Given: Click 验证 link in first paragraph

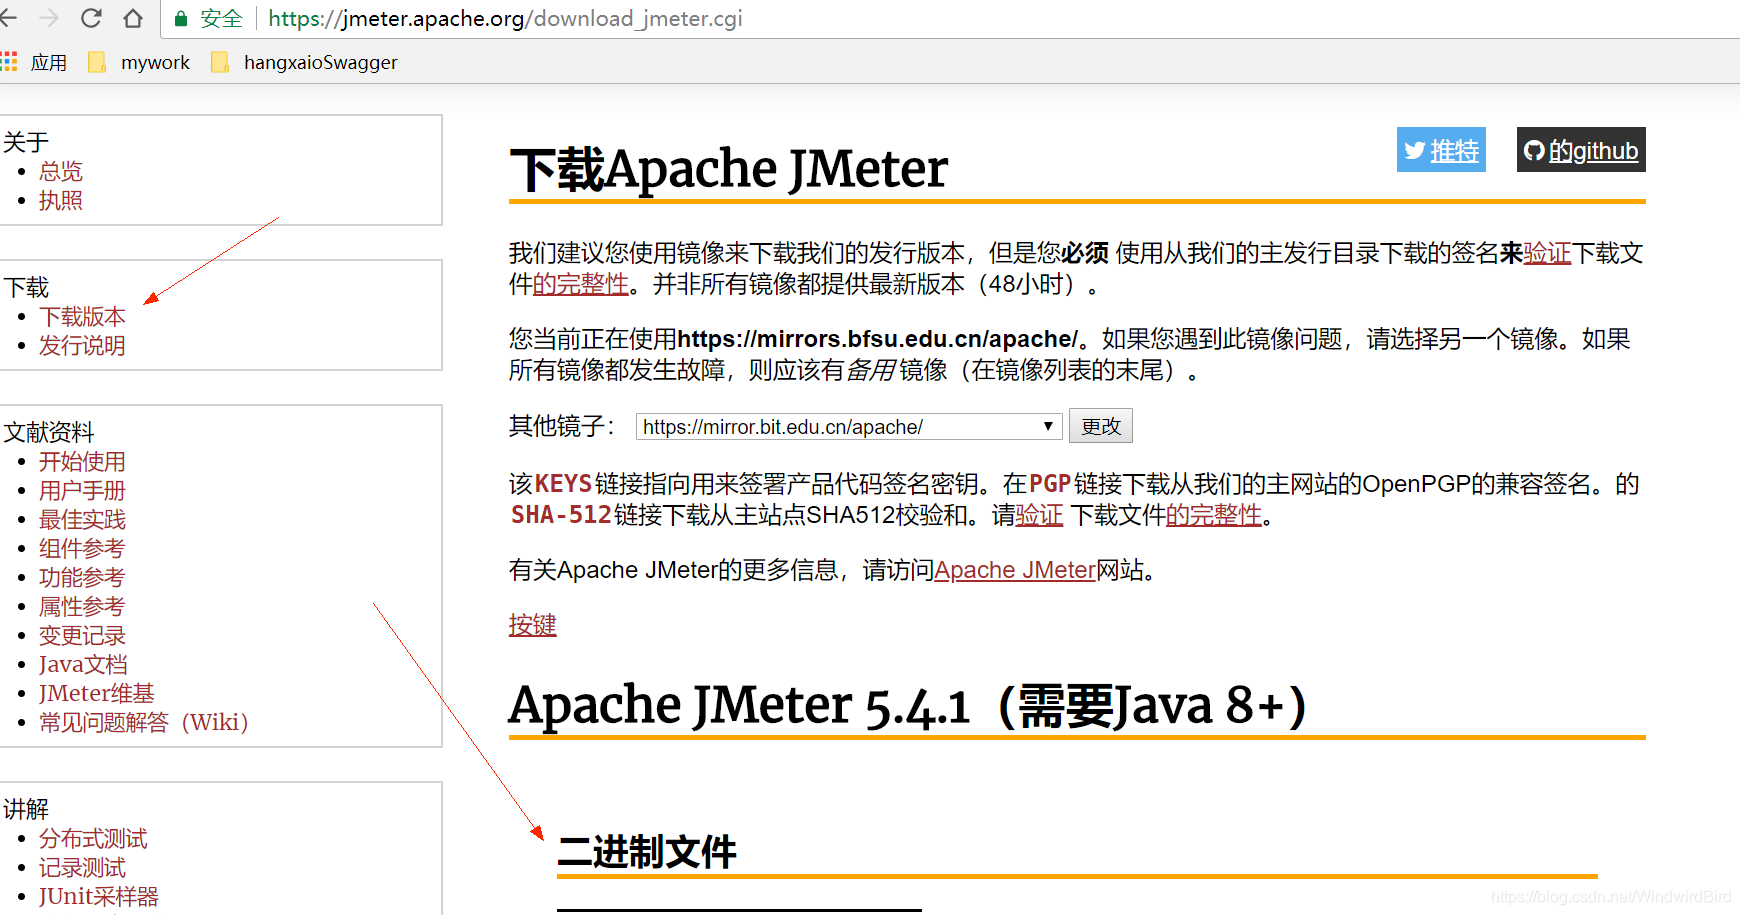Looking at the screenshot, I should (1547, 253).
